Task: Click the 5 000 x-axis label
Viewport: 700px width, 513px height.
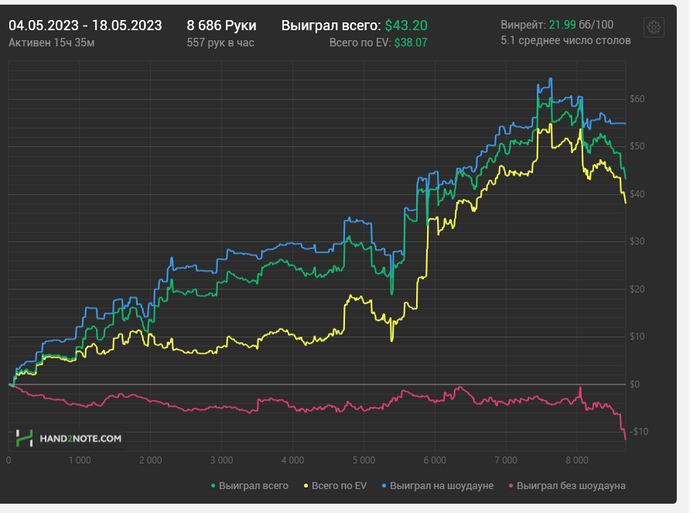Action: click(364, 460)
